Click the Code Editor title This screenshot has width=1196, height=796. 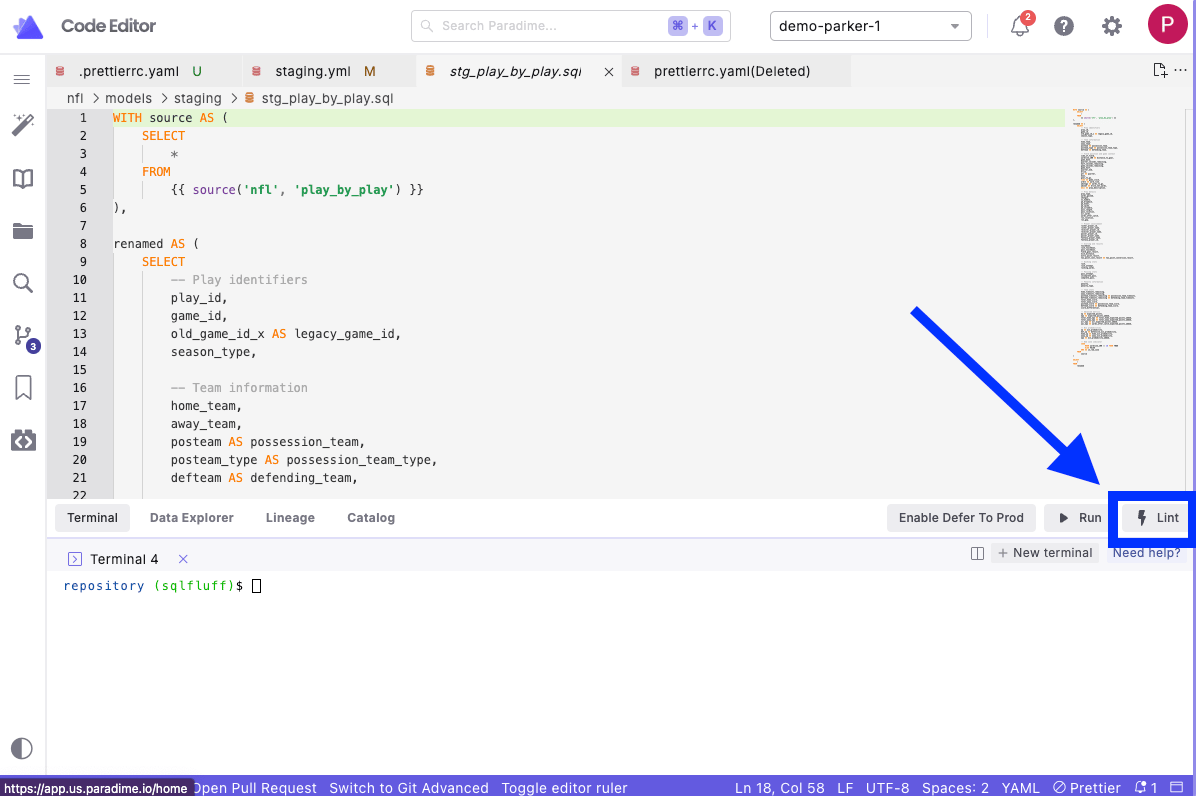click(108, 26)
